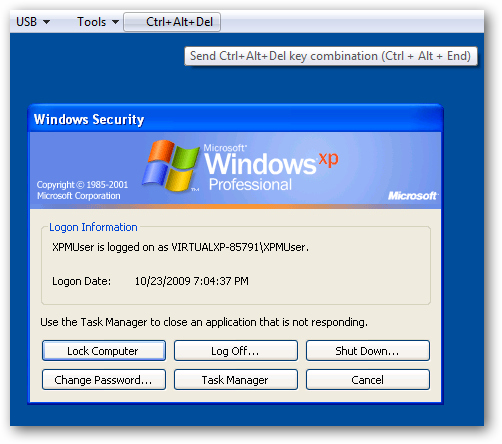Select the Shut Down... button
502x444 pixels.
pyautogui.click(x=368, y=351)
